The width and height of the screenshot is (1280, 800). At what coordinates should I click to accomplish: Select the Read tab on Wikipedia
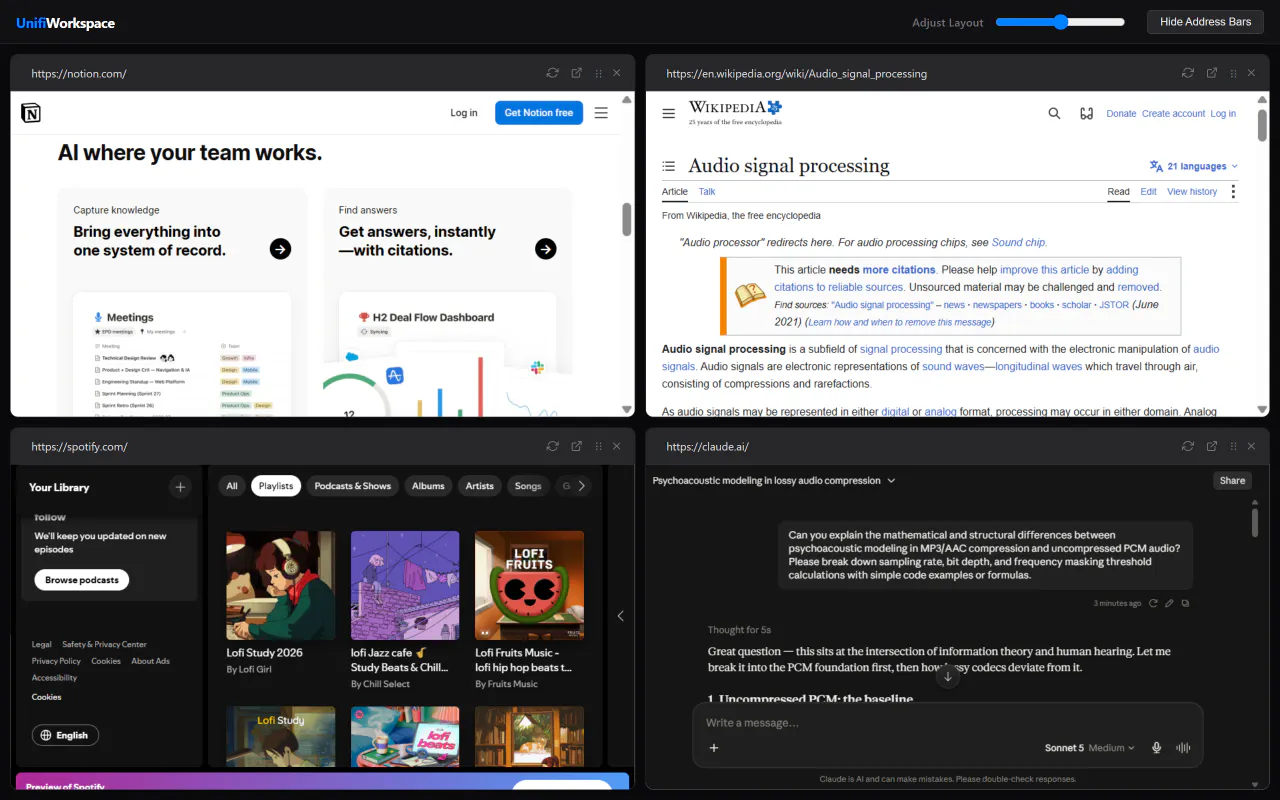(1118, 191)
